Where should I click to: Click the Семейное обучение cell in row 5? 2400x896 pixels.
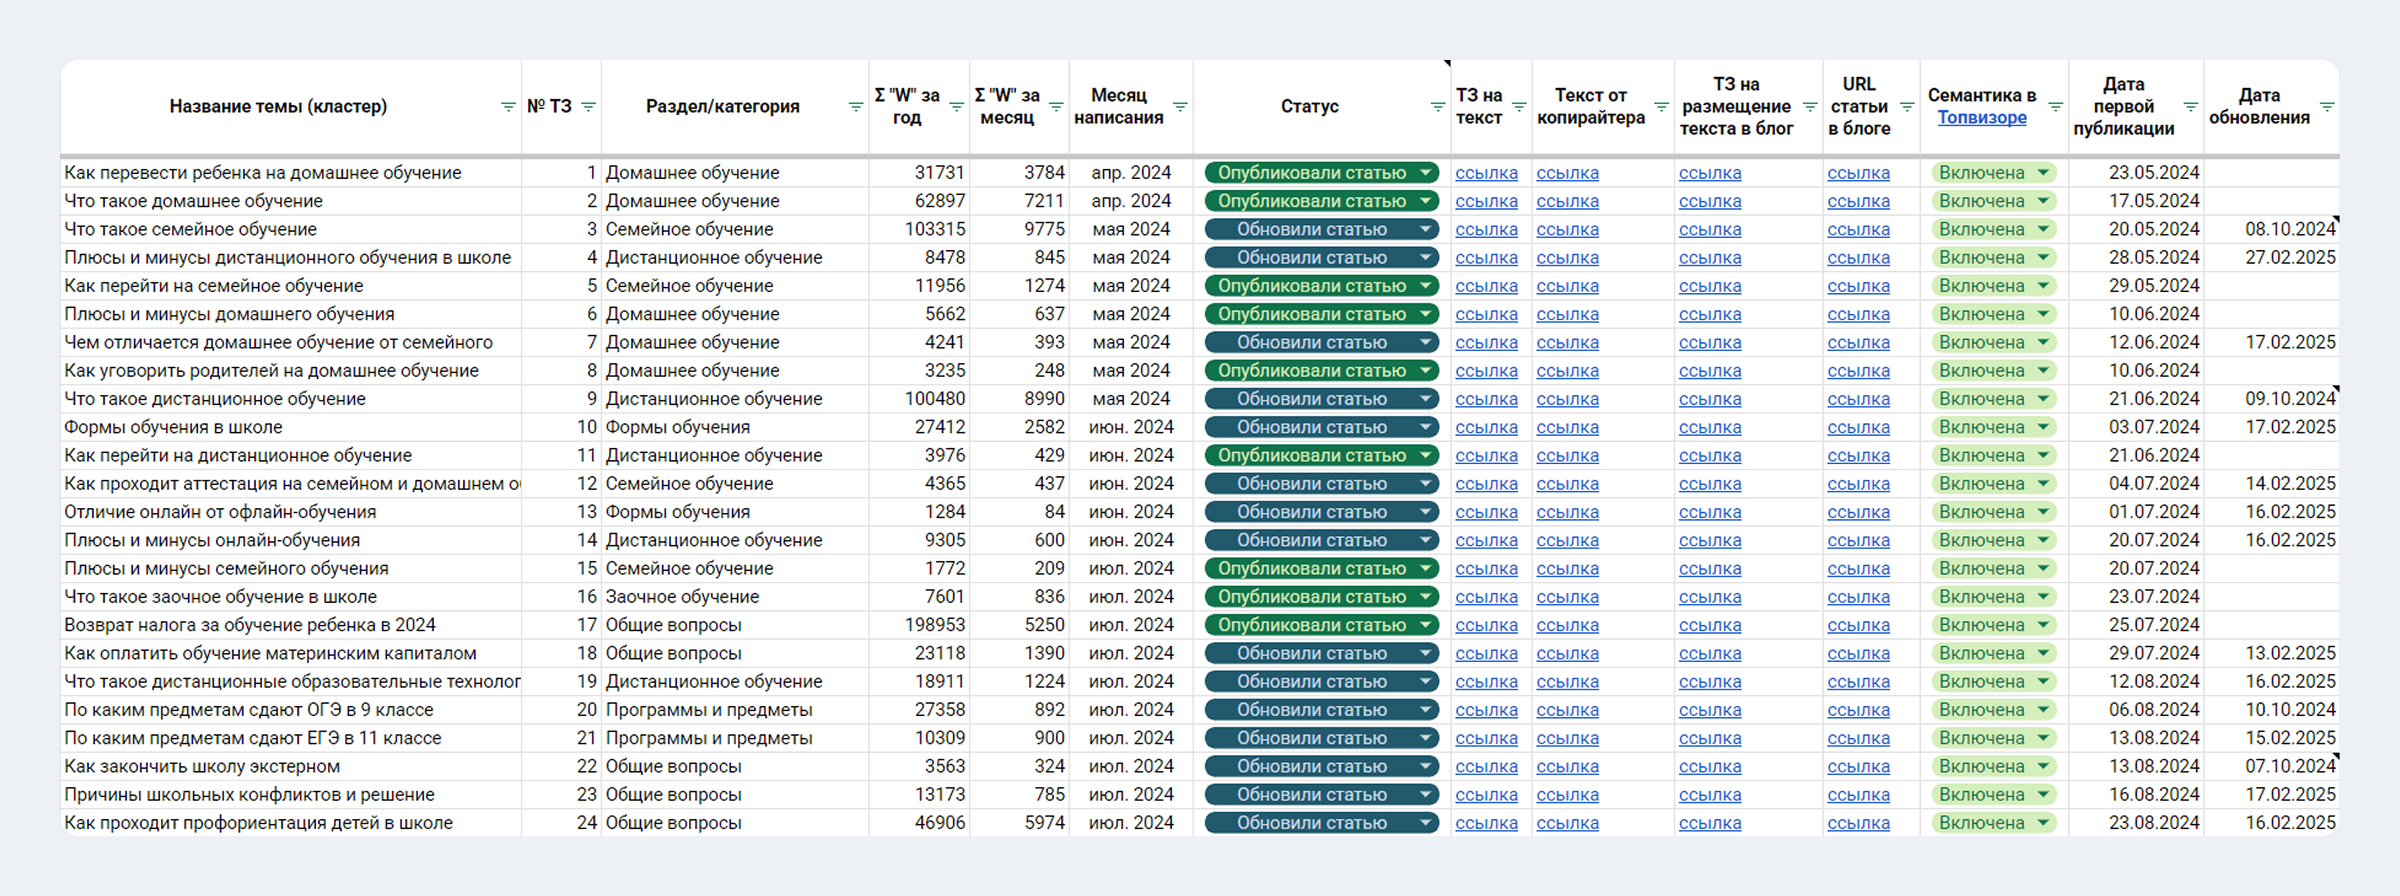pos(689,286)
